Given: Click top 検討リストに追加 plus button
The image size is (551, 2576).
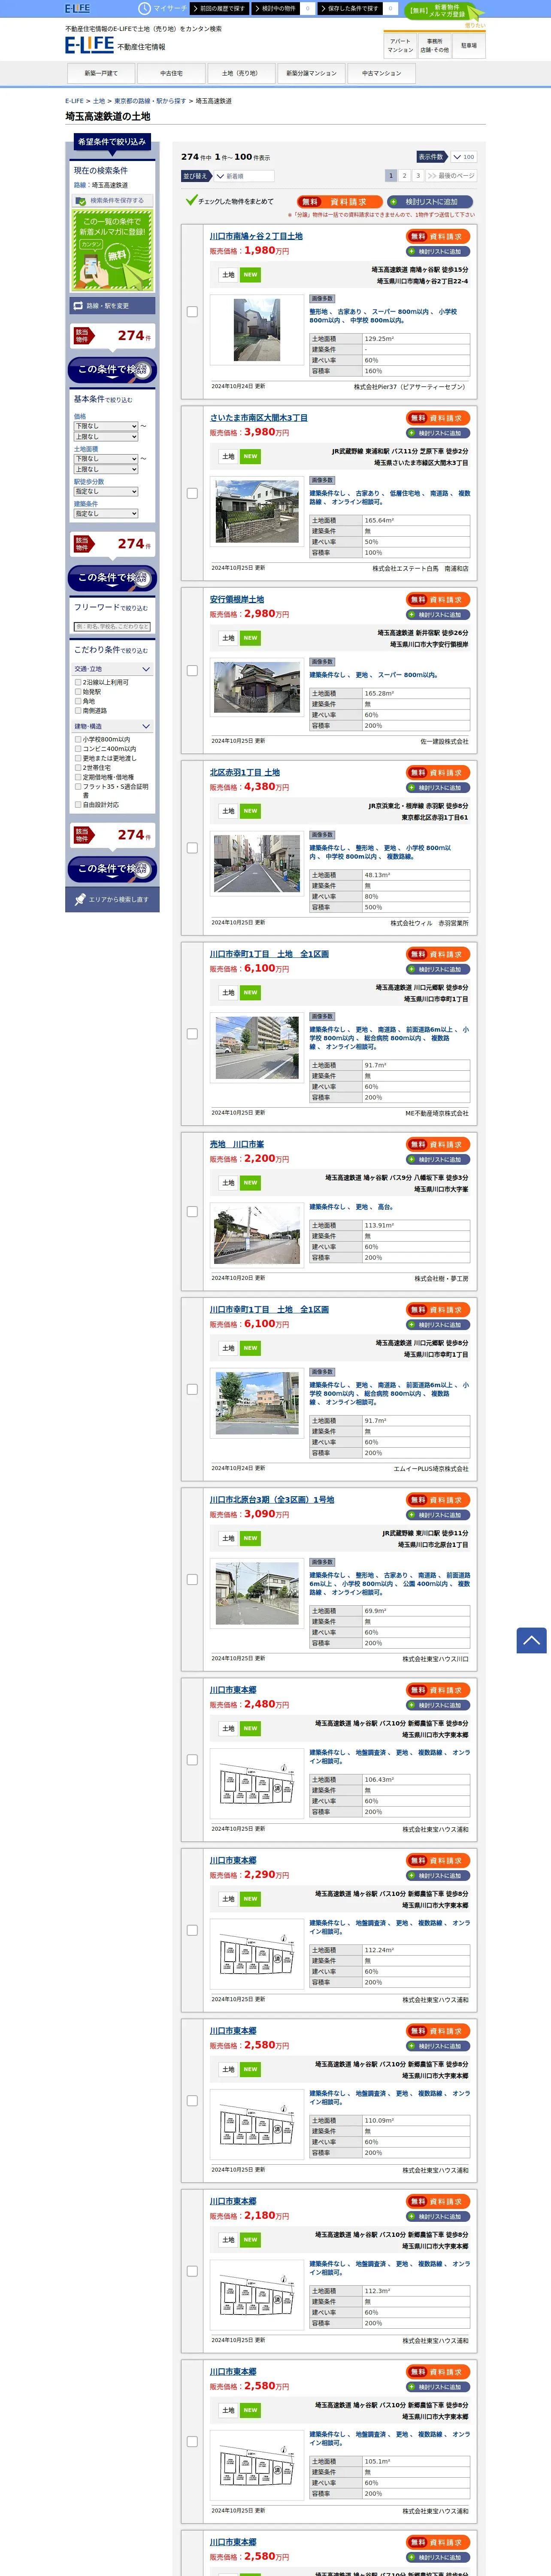Looking at the screenshot, I should pos(430,201).
